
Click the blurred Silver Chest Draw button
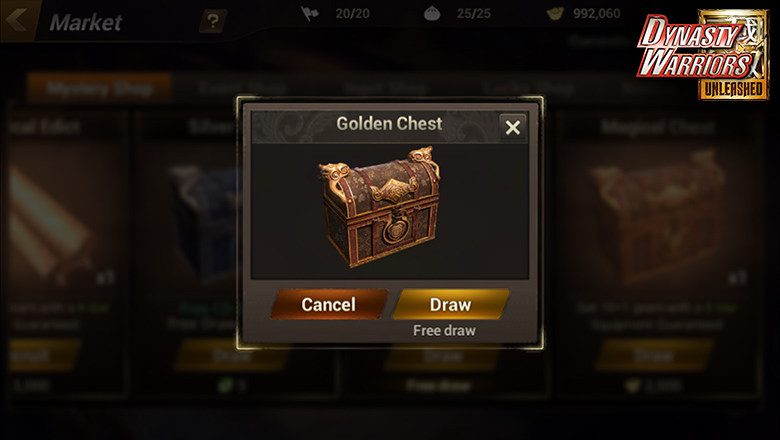tap(231, 355)
